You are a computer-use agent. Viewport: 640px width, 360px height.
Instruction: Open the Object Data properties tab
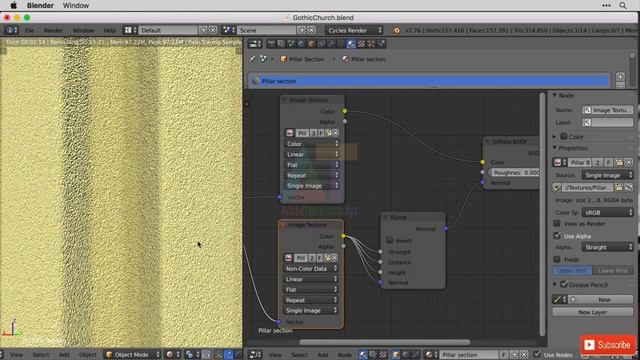click(x=340, y=44)
